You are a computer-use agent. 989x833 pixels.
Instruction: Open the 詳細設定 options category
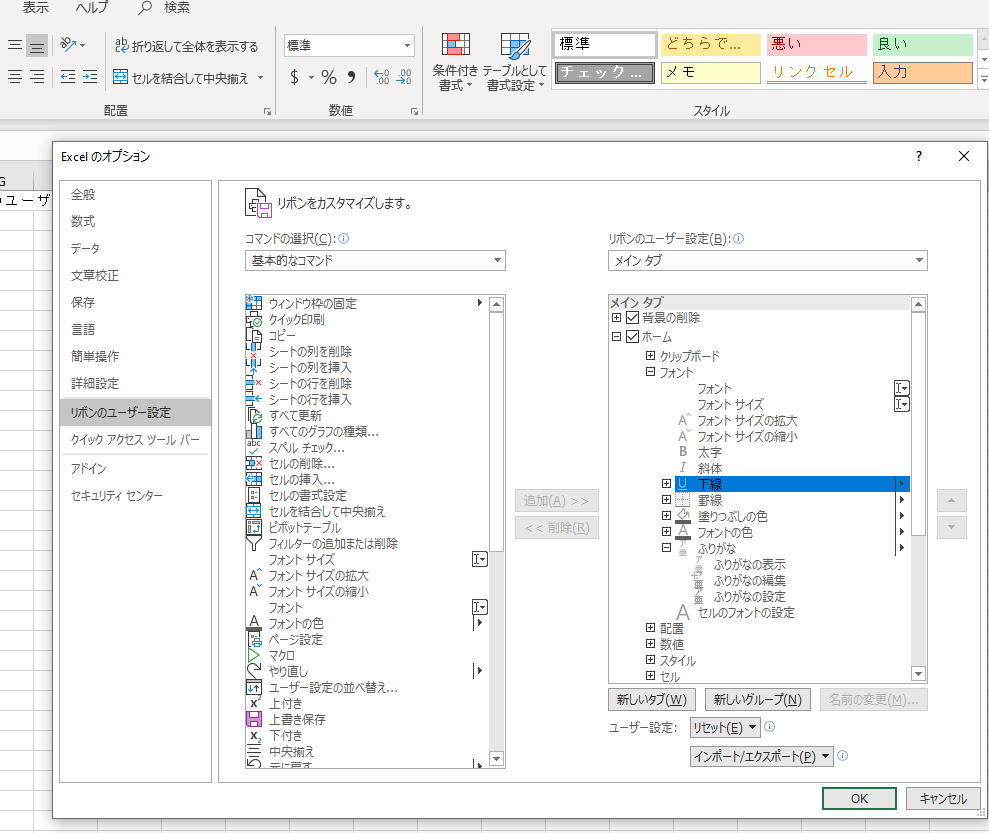[x=135, y=383]
